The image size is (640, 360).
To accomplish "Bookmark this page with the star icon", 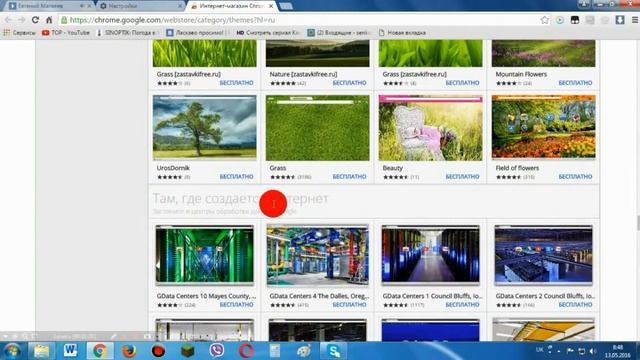I will click(x=544, y=20).
